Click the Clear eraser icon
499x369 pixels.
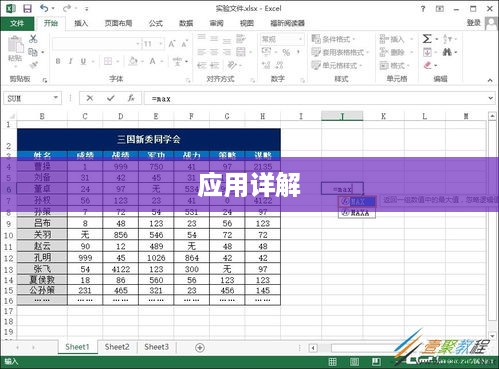[428, 65]
